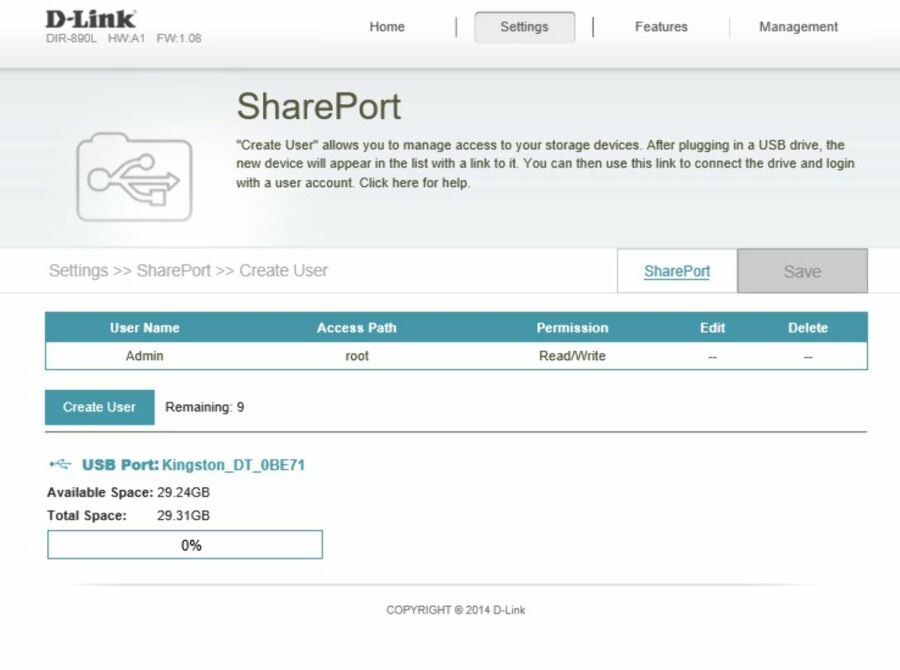Image resolution: width=900 pixels, height=670 pixels.
Task: Open the Kingston_DT_0BE71 drive link
Action: click(x=233, y=465)
